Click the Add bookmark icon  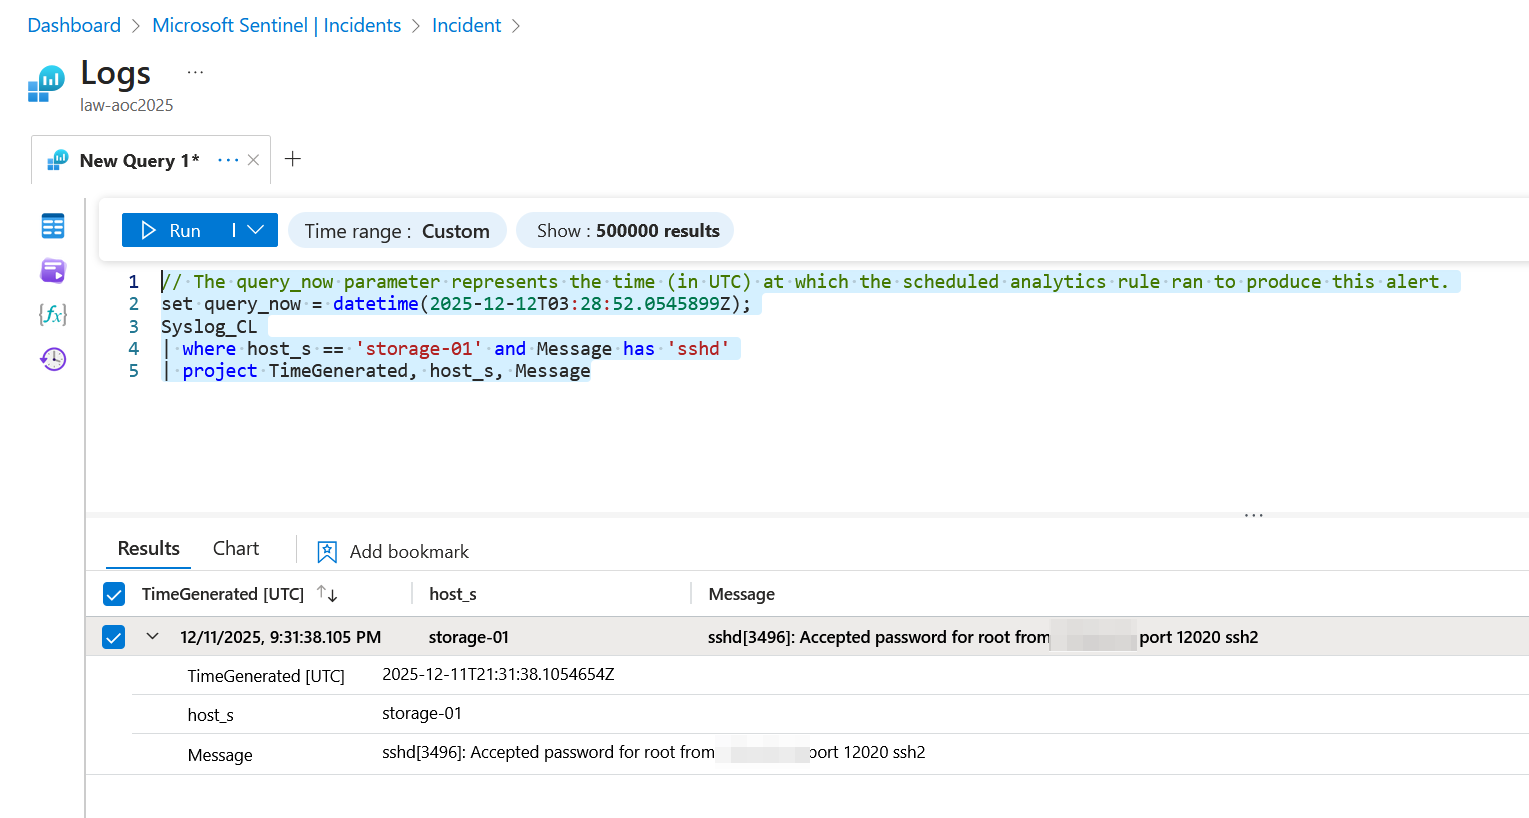[327, 552]
